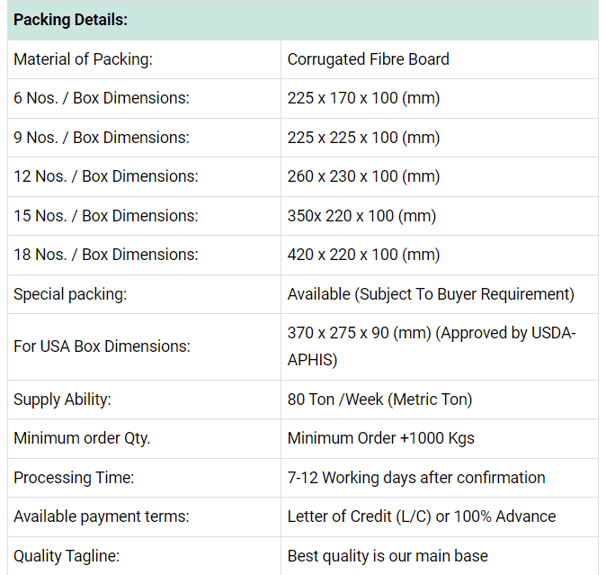Click the 18 Nos. Box Dimensions label
The width and height of the screenshot is (606, 575).
point(105,254)
